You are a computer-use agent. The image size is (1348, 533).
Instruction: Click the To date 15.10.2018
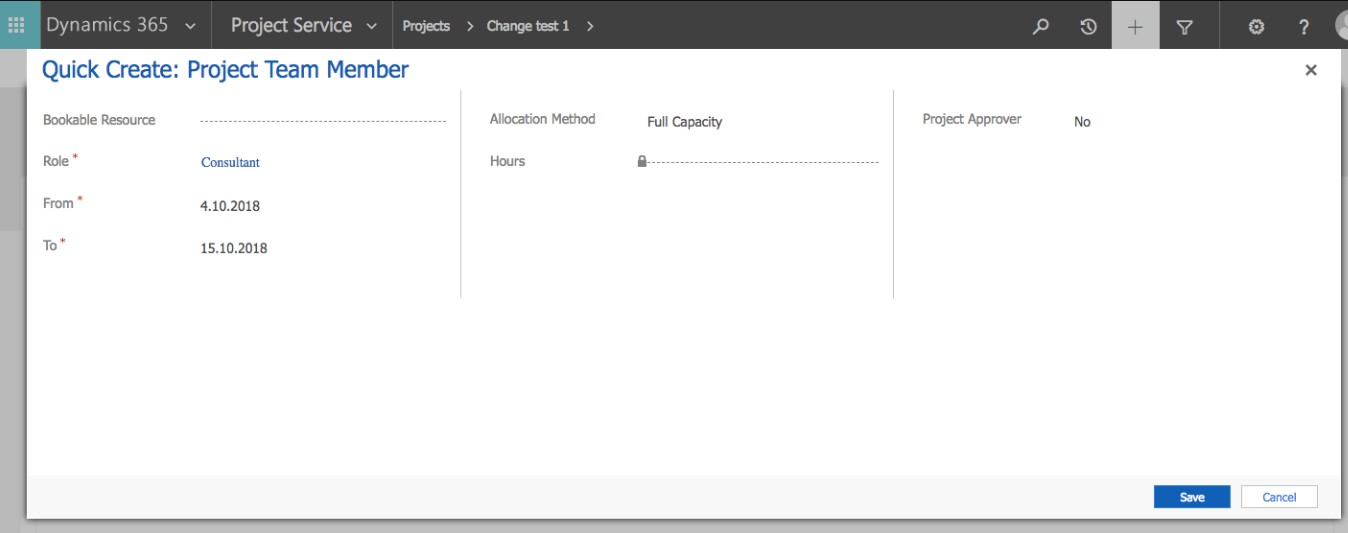coord(234,248)
